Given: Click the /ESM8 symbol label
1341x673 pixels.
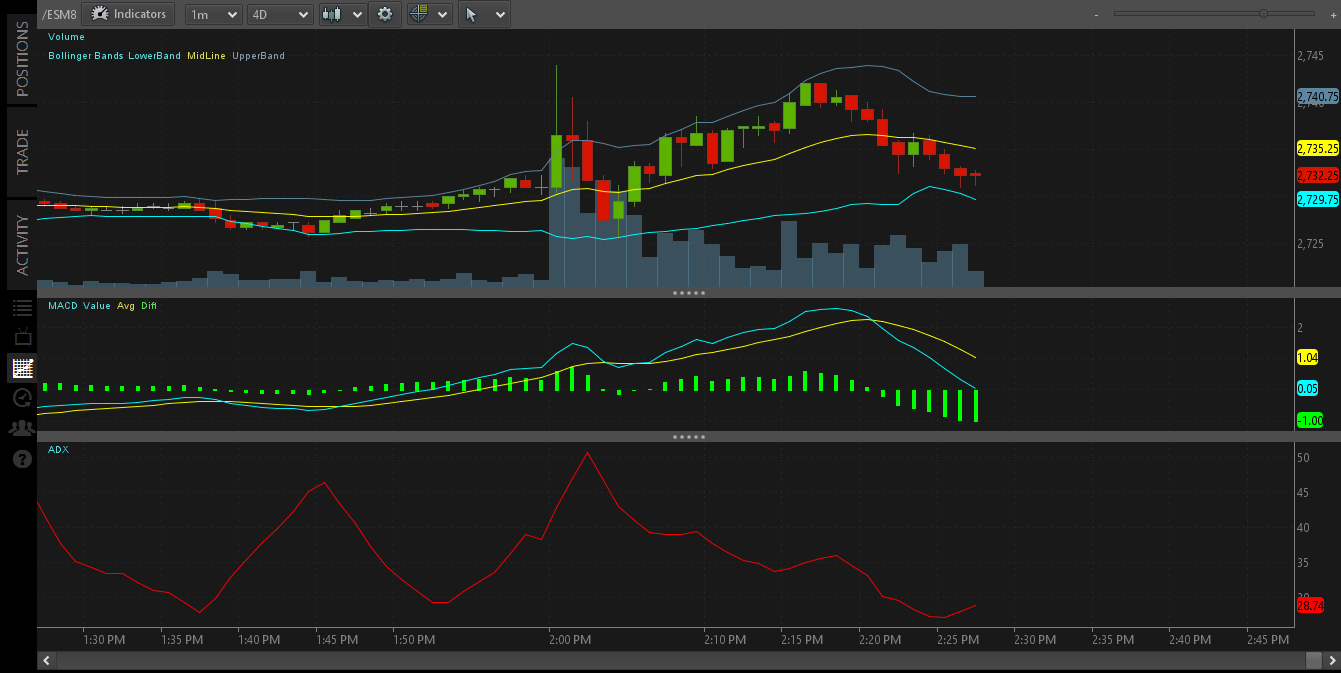Looking at the screenshot, I should (x=59, y=15).
